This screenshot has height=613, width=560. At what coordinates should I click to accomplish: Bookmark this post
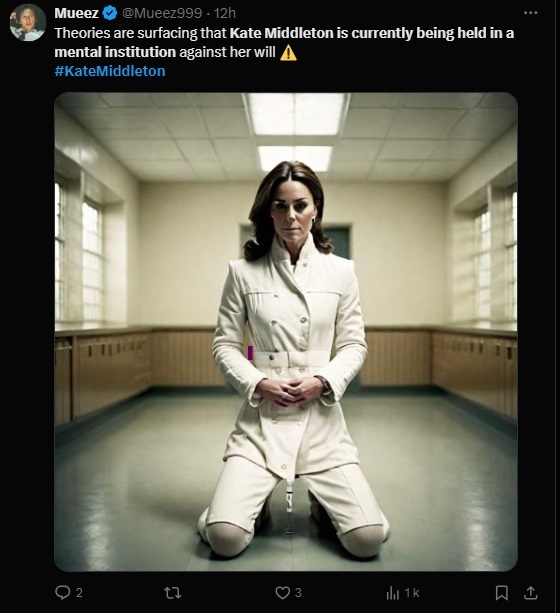pos(502,593)
